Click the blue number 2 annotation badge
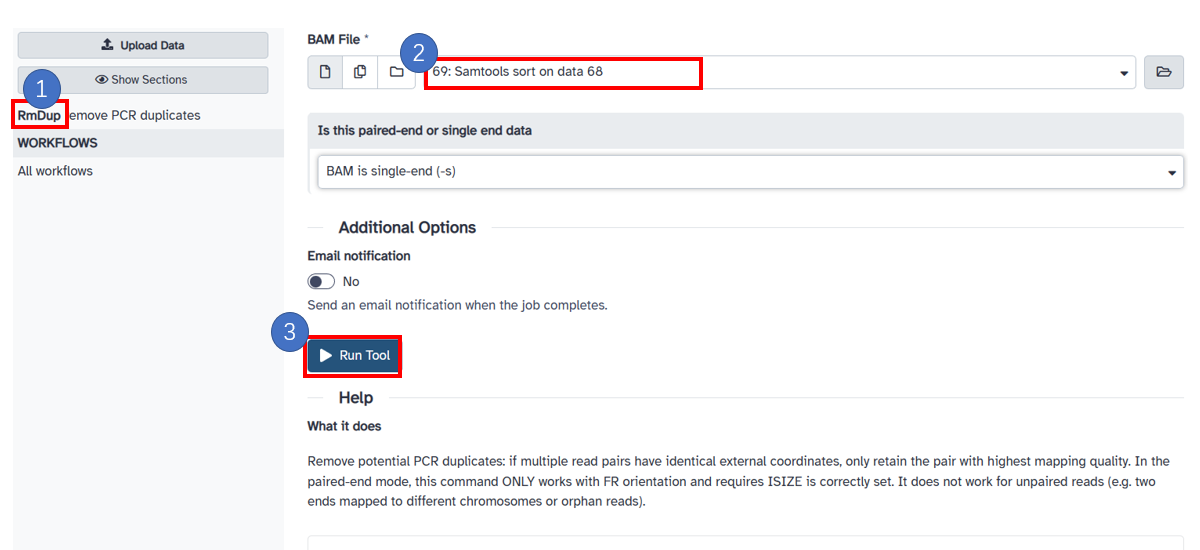The width and height of the screenshot is (1200, 550). click(419, 52)
